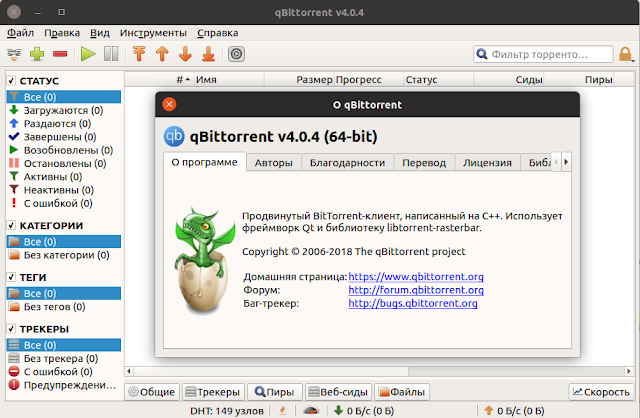Switch to the Перевод tab
This screenshot has height=418, width=640.
click(x=424, y=162)
